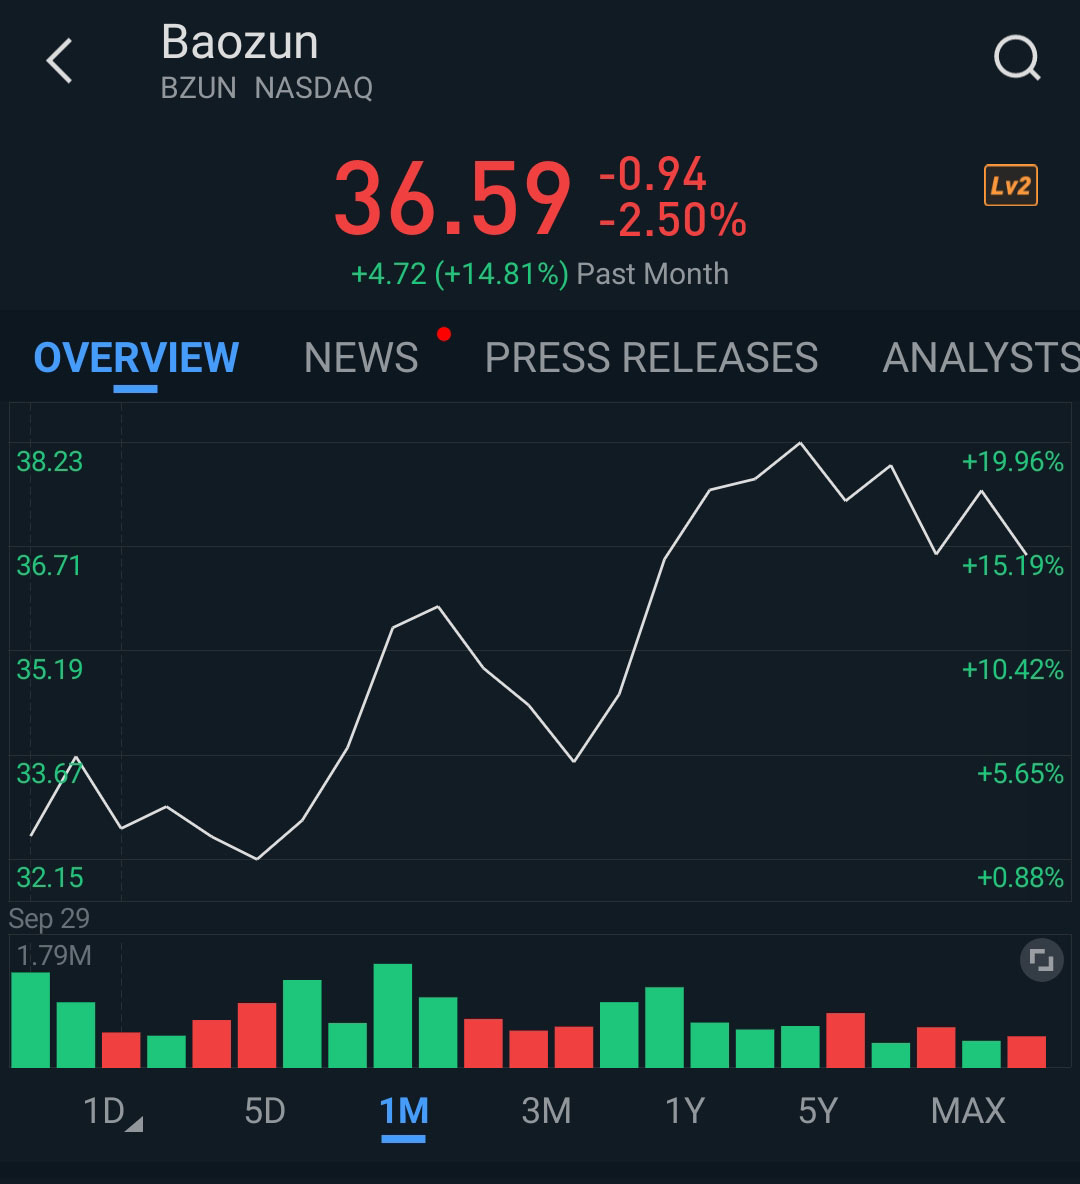Tap the Baozun stock title
This screenshot has height=1184, width=1080.
[239, 42]
